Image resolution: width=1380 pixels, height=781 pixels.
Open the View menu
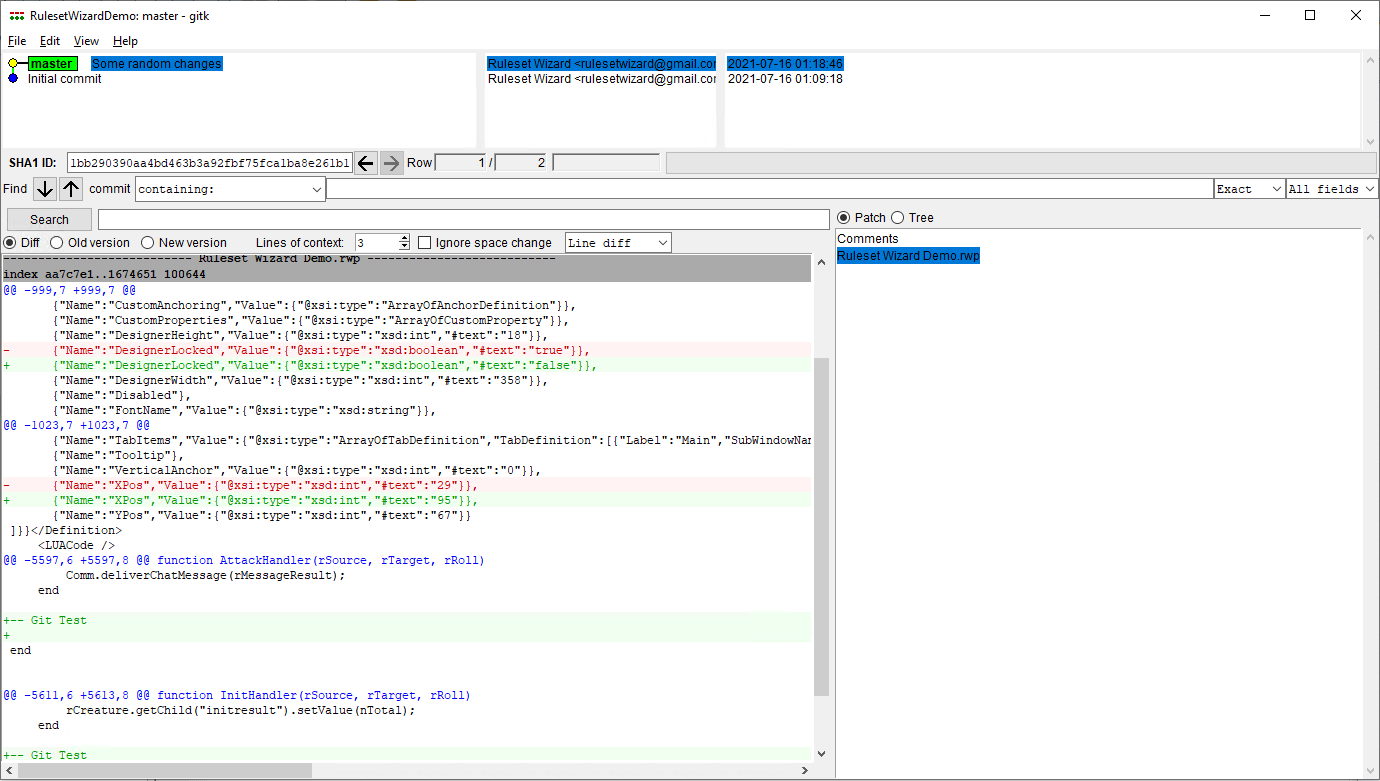(85, 41)
